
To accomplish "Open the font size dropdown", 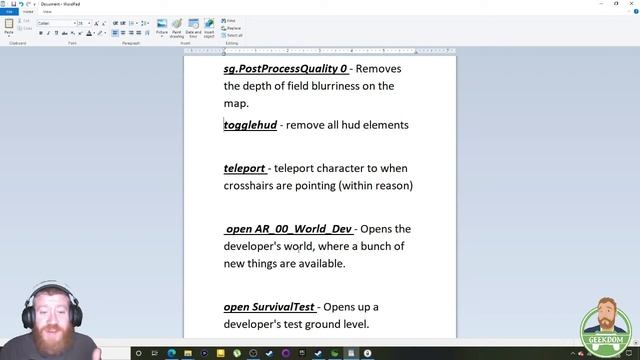I will [89, 23].
